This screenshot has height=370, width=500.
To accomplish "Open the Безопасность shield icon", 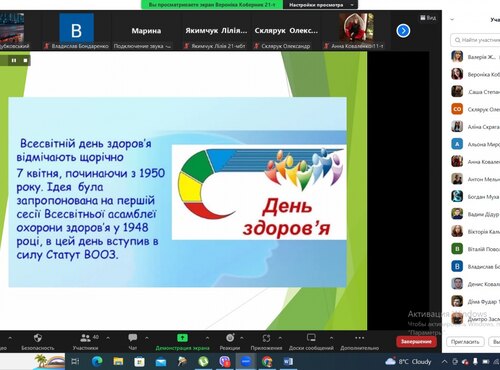I will tap(38, 338).
